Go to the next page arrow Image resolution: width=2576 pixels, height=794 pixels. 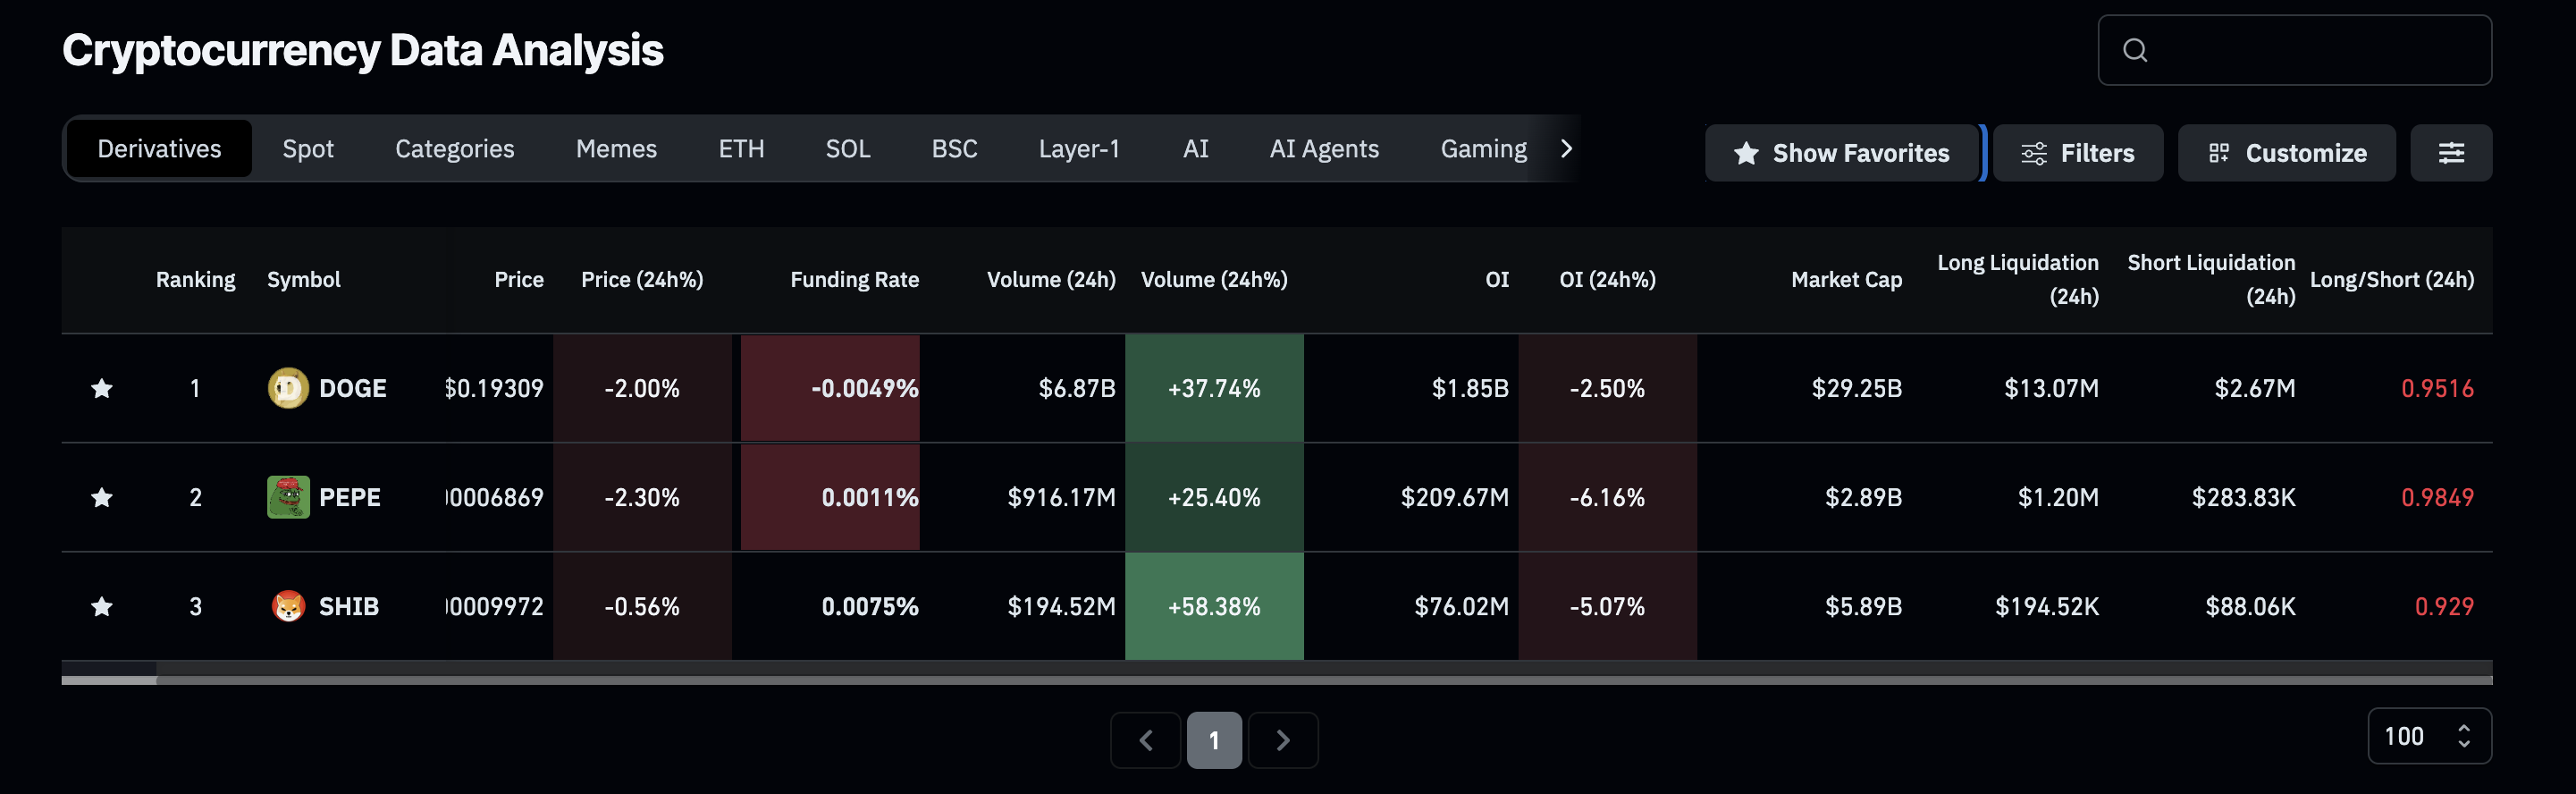(1282, 740)
